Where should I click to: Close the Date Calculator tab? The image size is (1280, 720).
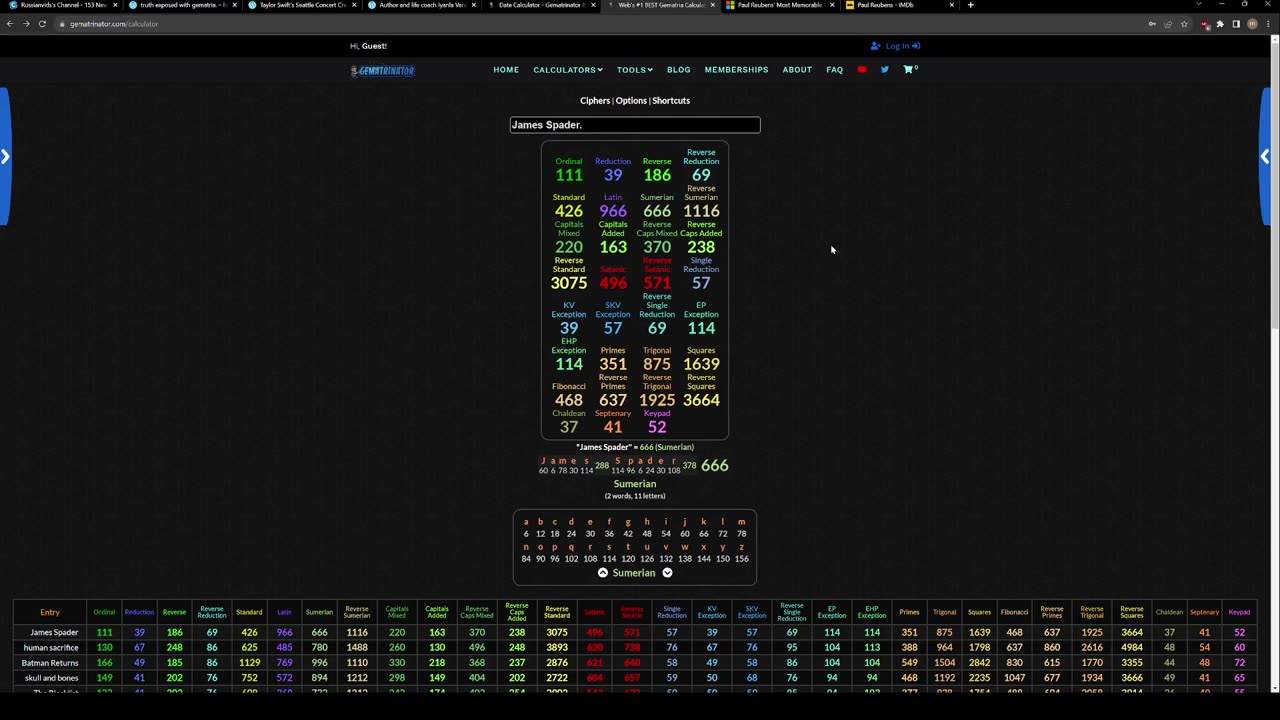[x=593, y=5]
